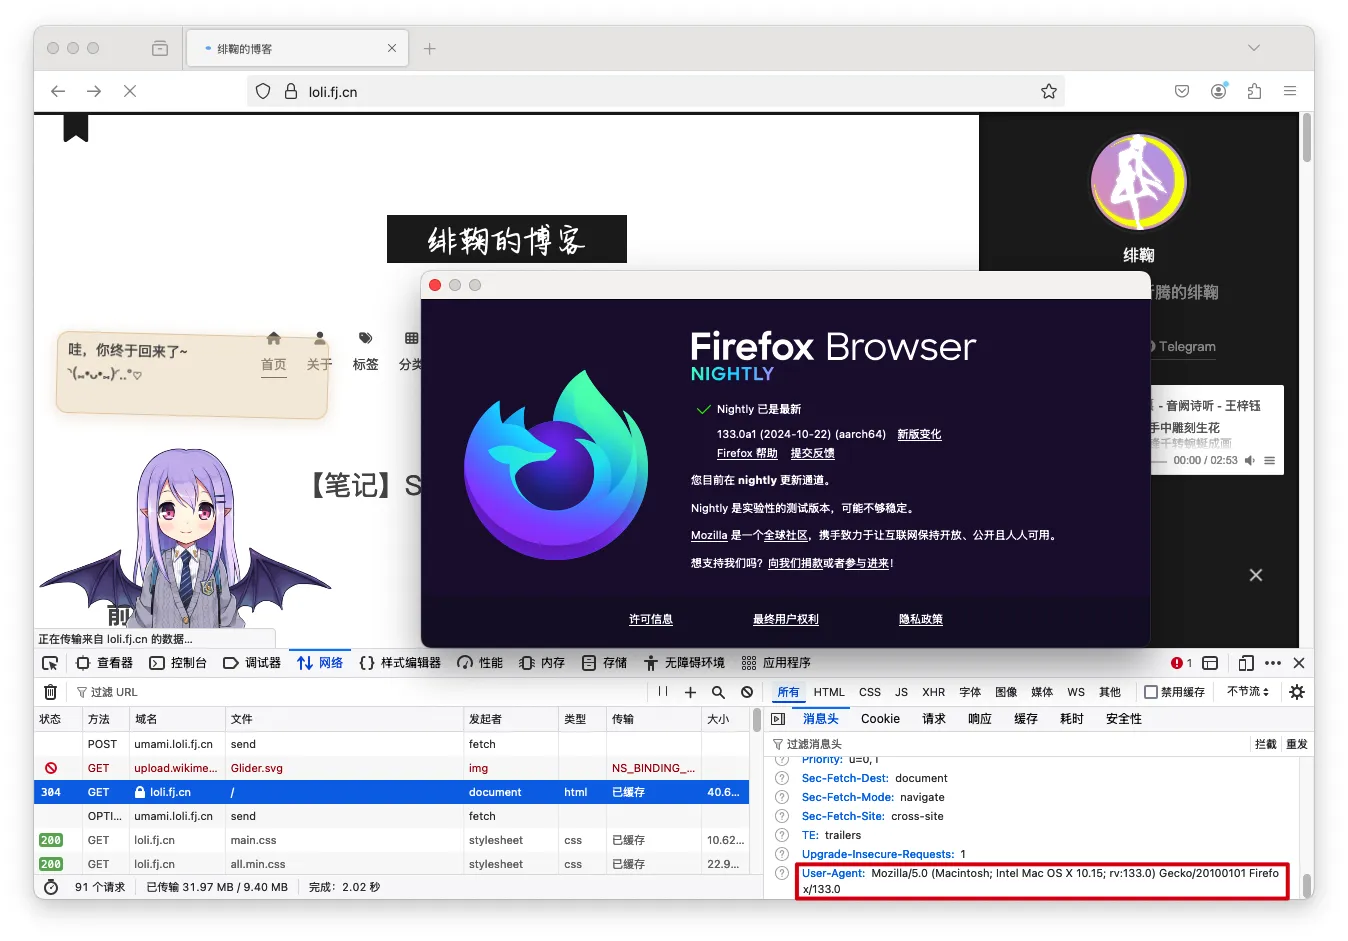Click the element picker icon in DevTools
The height and width of the screenshot is (941, 1348).
coord(50,663)
